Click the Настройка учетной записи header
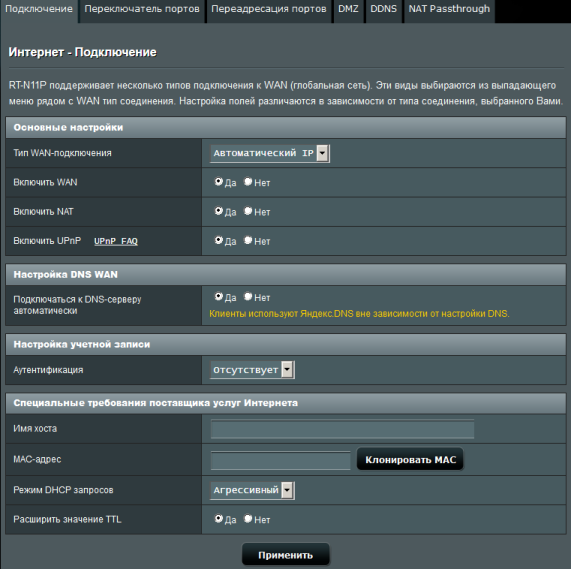571x569 pixels. 286,344
